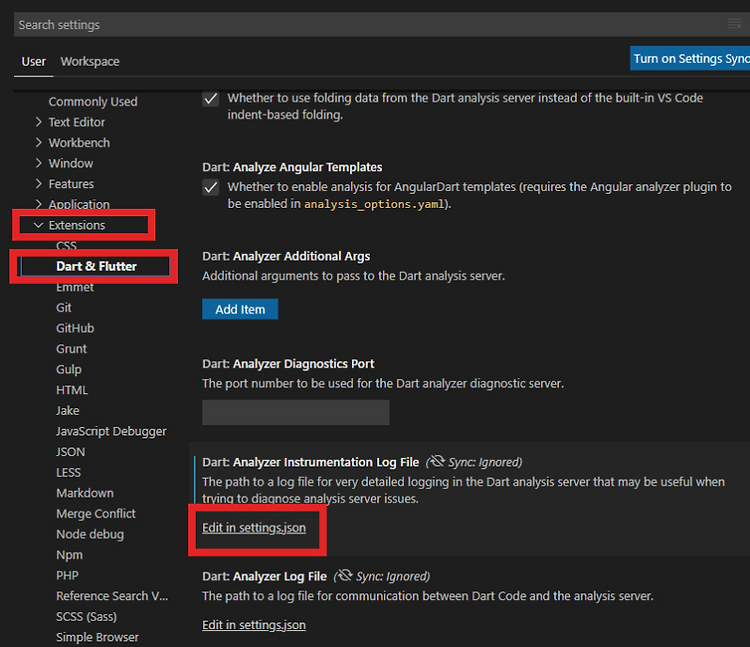
Task: Click the Analyzer Additional Args setting title
Action: tap(286, 256)
